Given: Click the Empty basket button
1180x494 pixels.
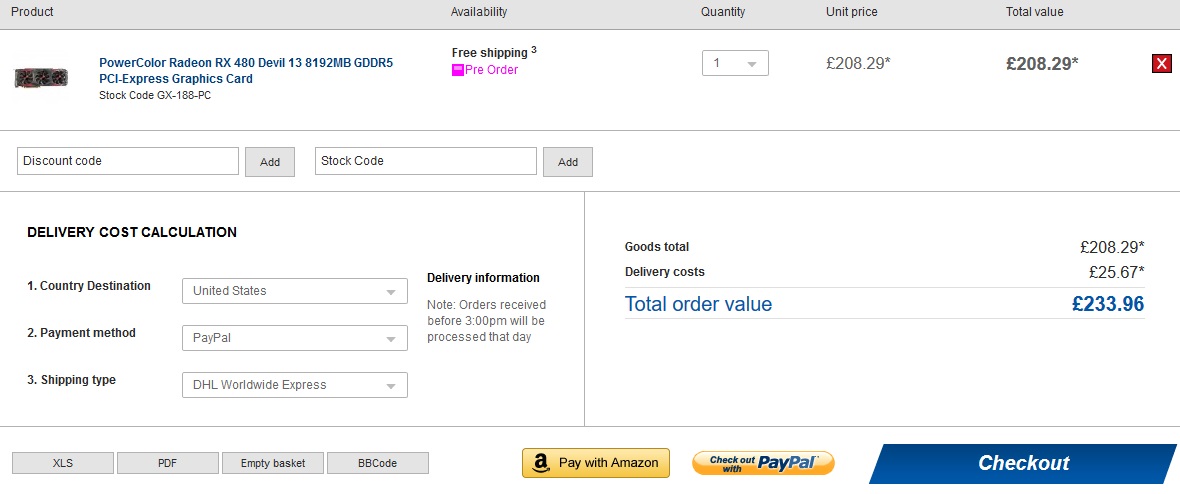Looking at the screenshot, I should coord(273,463).
